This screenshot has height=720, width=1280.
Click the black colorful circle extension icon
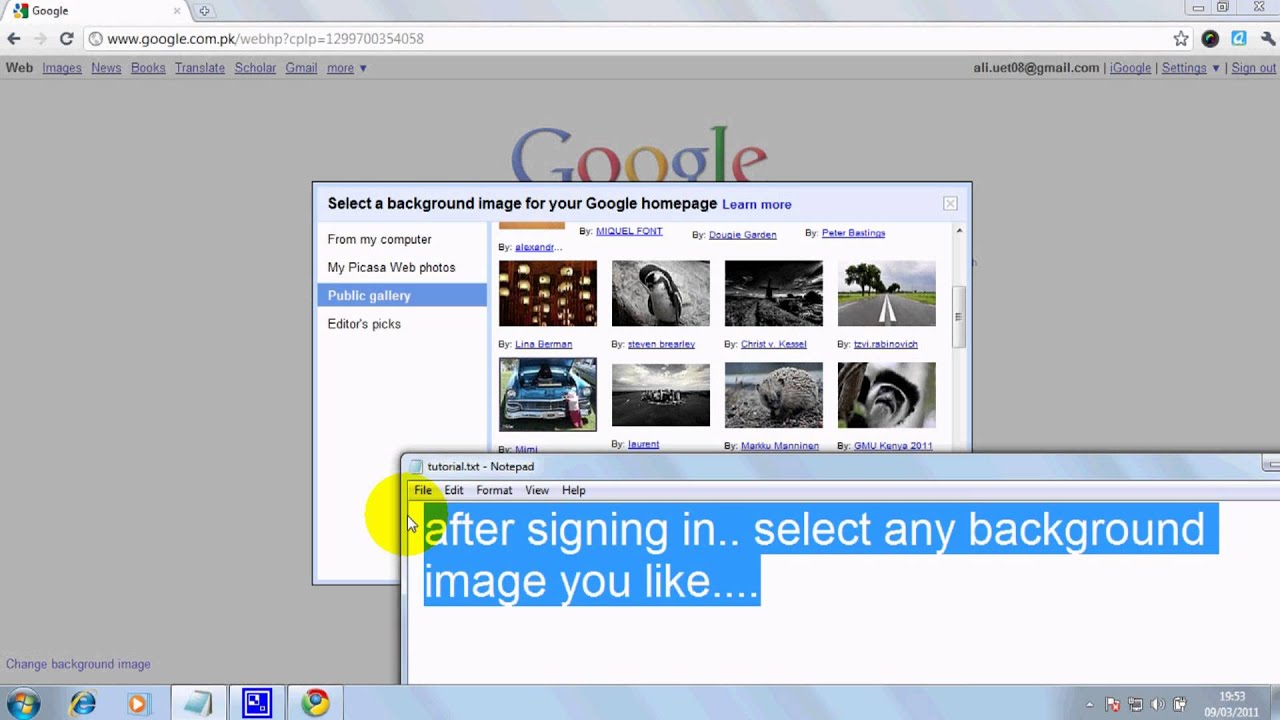[1210, 39]
